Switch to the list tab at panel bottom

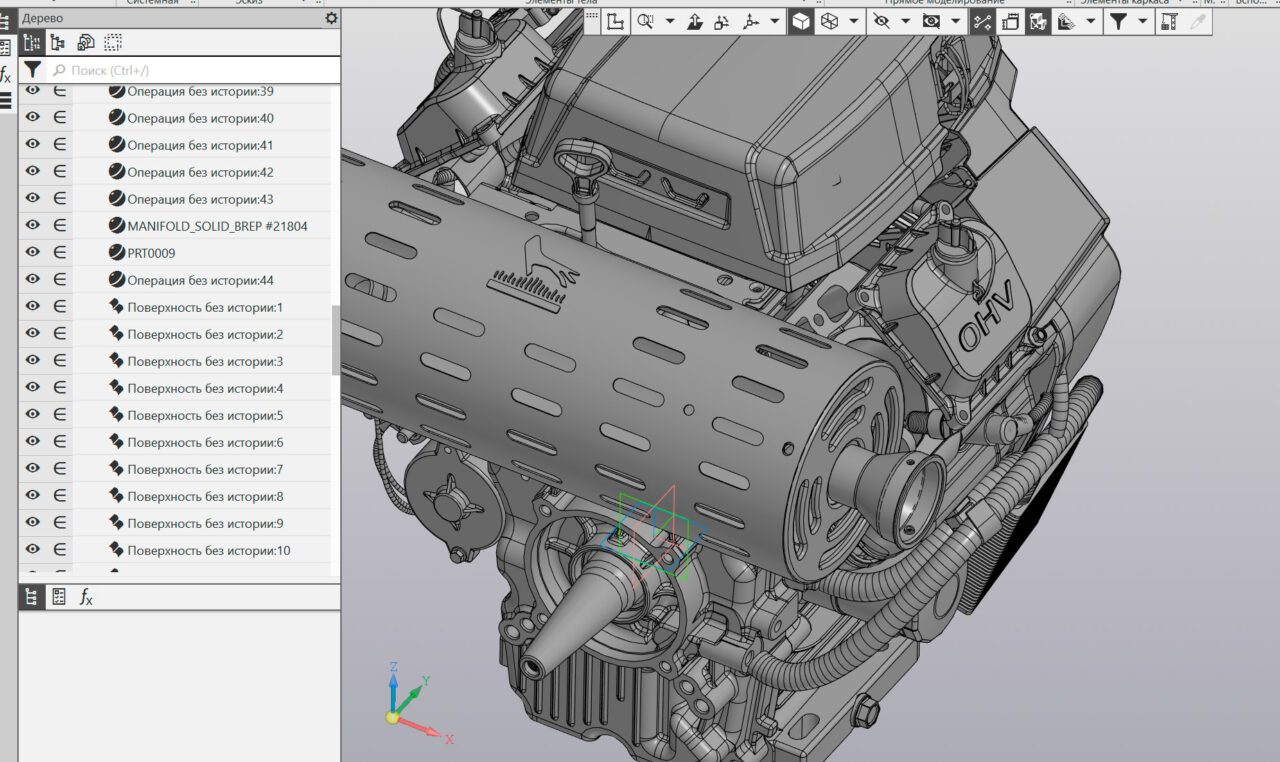coord(59,597)
